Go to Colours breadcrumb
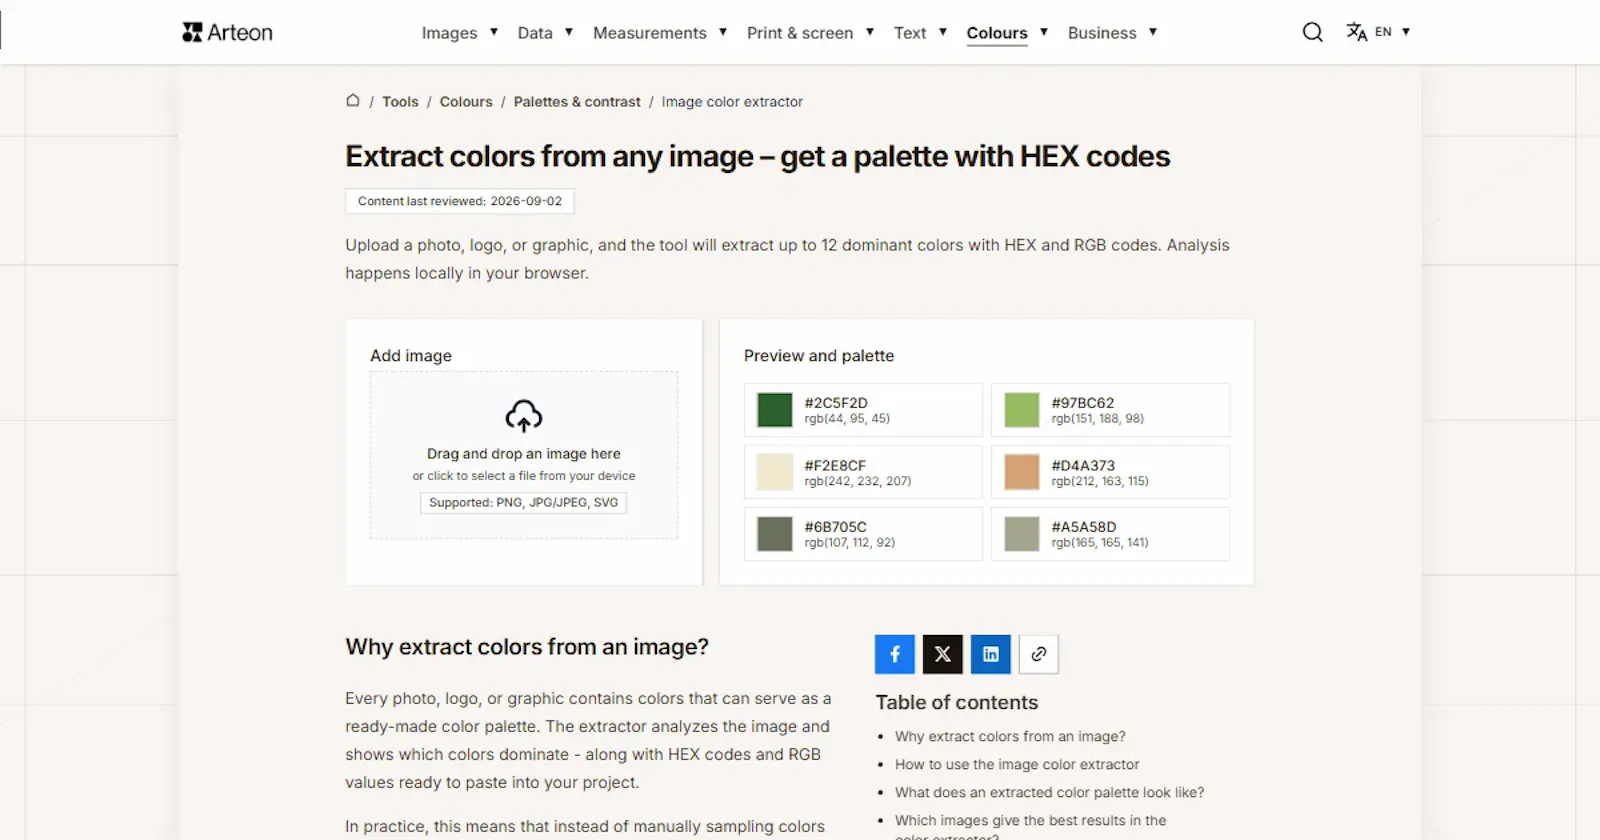Screen dimensions: 1600x840 click(466, 102)
